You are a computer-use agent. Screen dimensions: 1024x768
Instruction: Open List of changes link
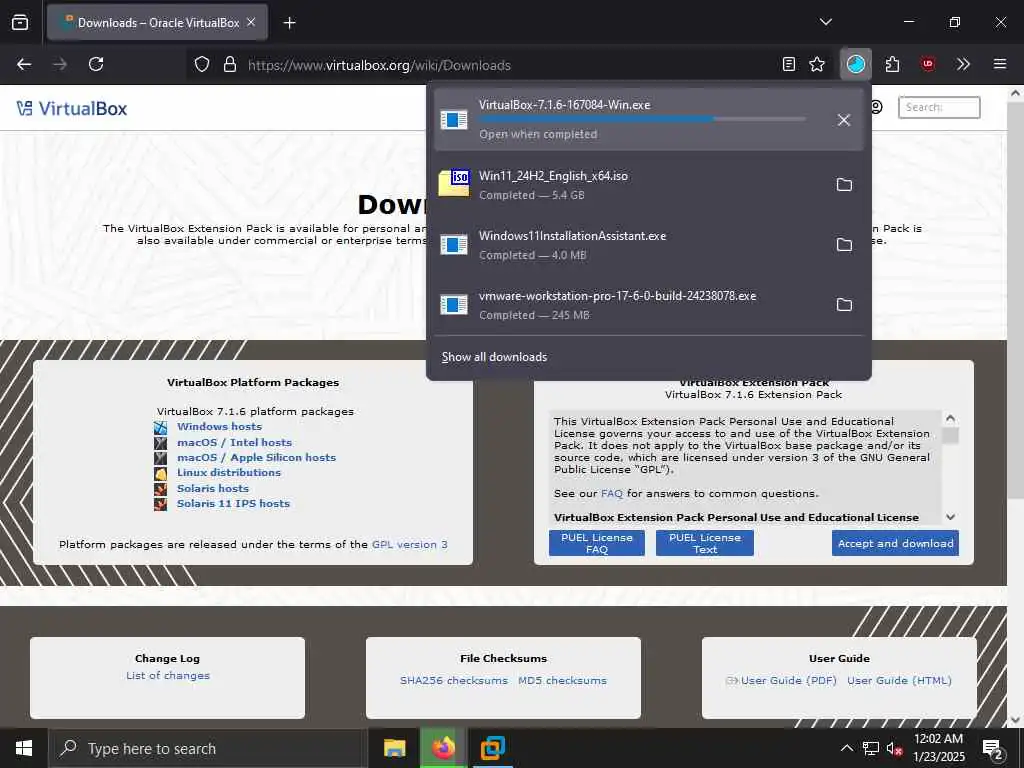tap(168, 676)
